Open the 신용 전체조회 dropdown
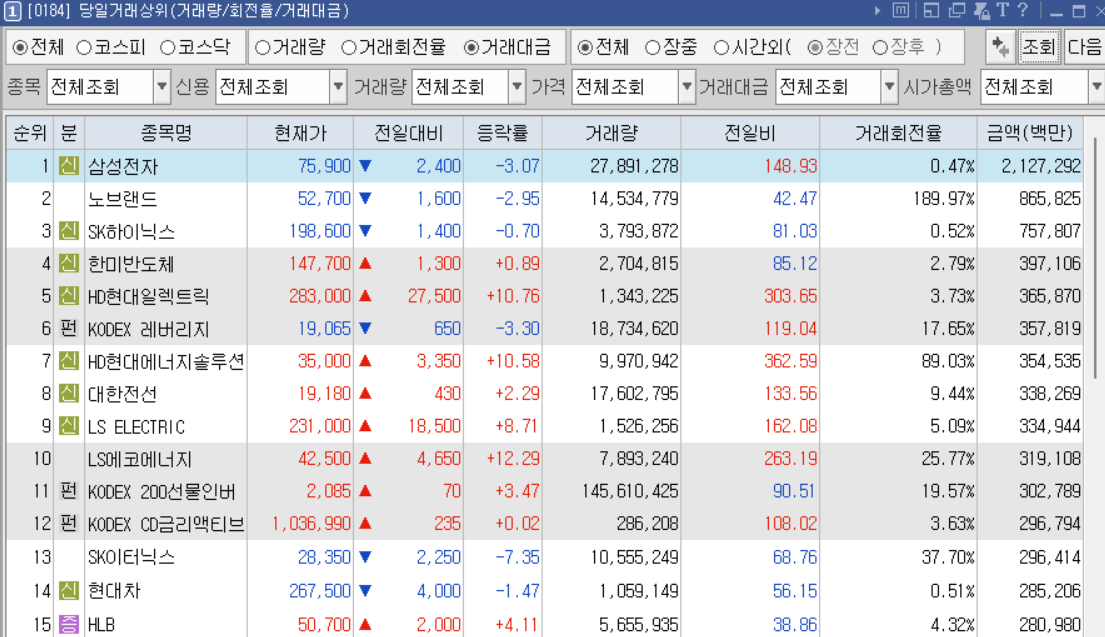 [x=338, y=87]
